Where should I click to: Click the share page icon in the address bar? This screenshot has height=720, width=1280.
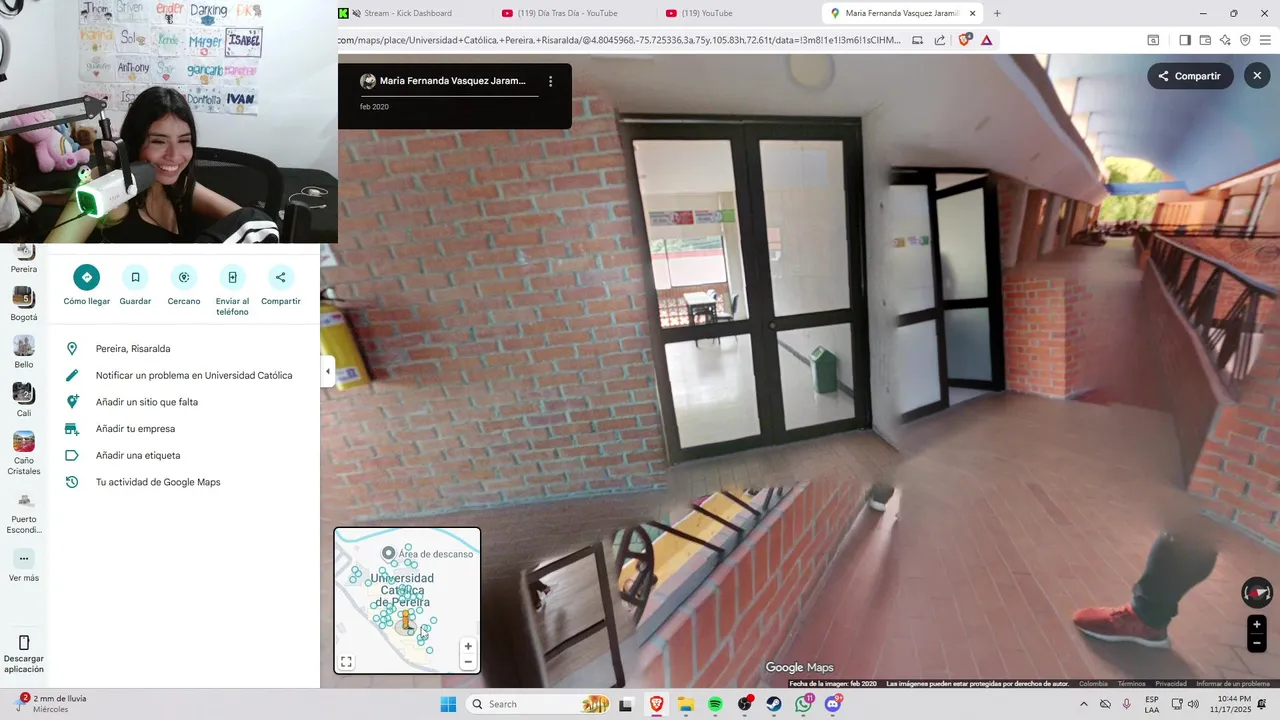pos(940,41)
